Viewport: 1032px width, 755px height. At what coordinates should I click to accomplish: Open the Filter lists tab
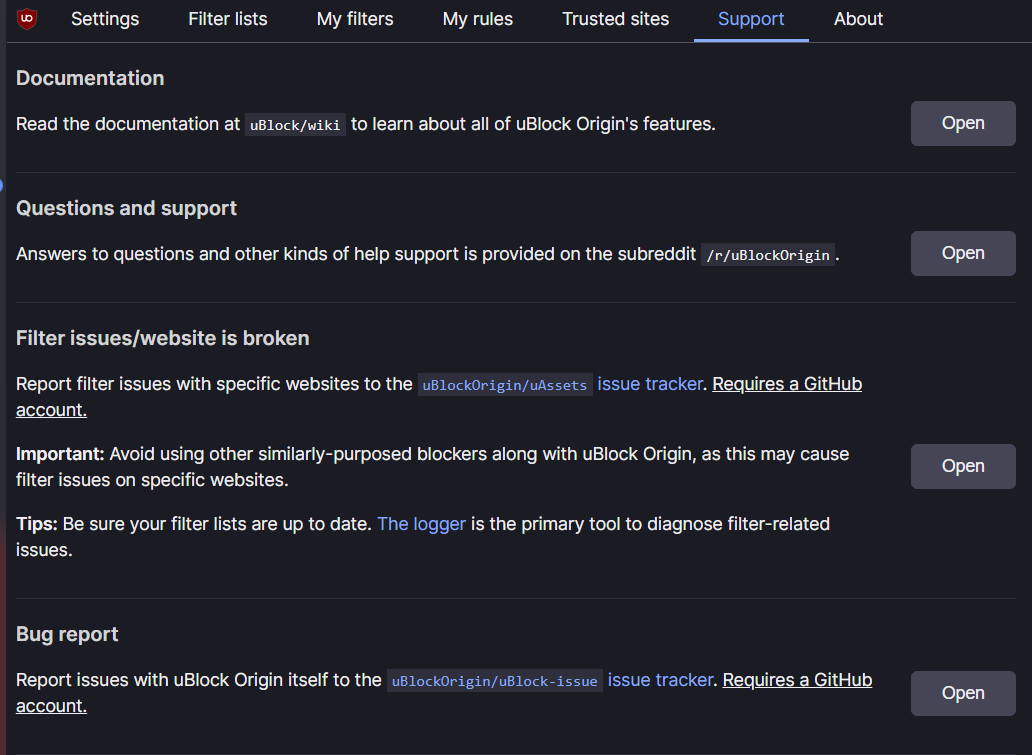[227, 19]
